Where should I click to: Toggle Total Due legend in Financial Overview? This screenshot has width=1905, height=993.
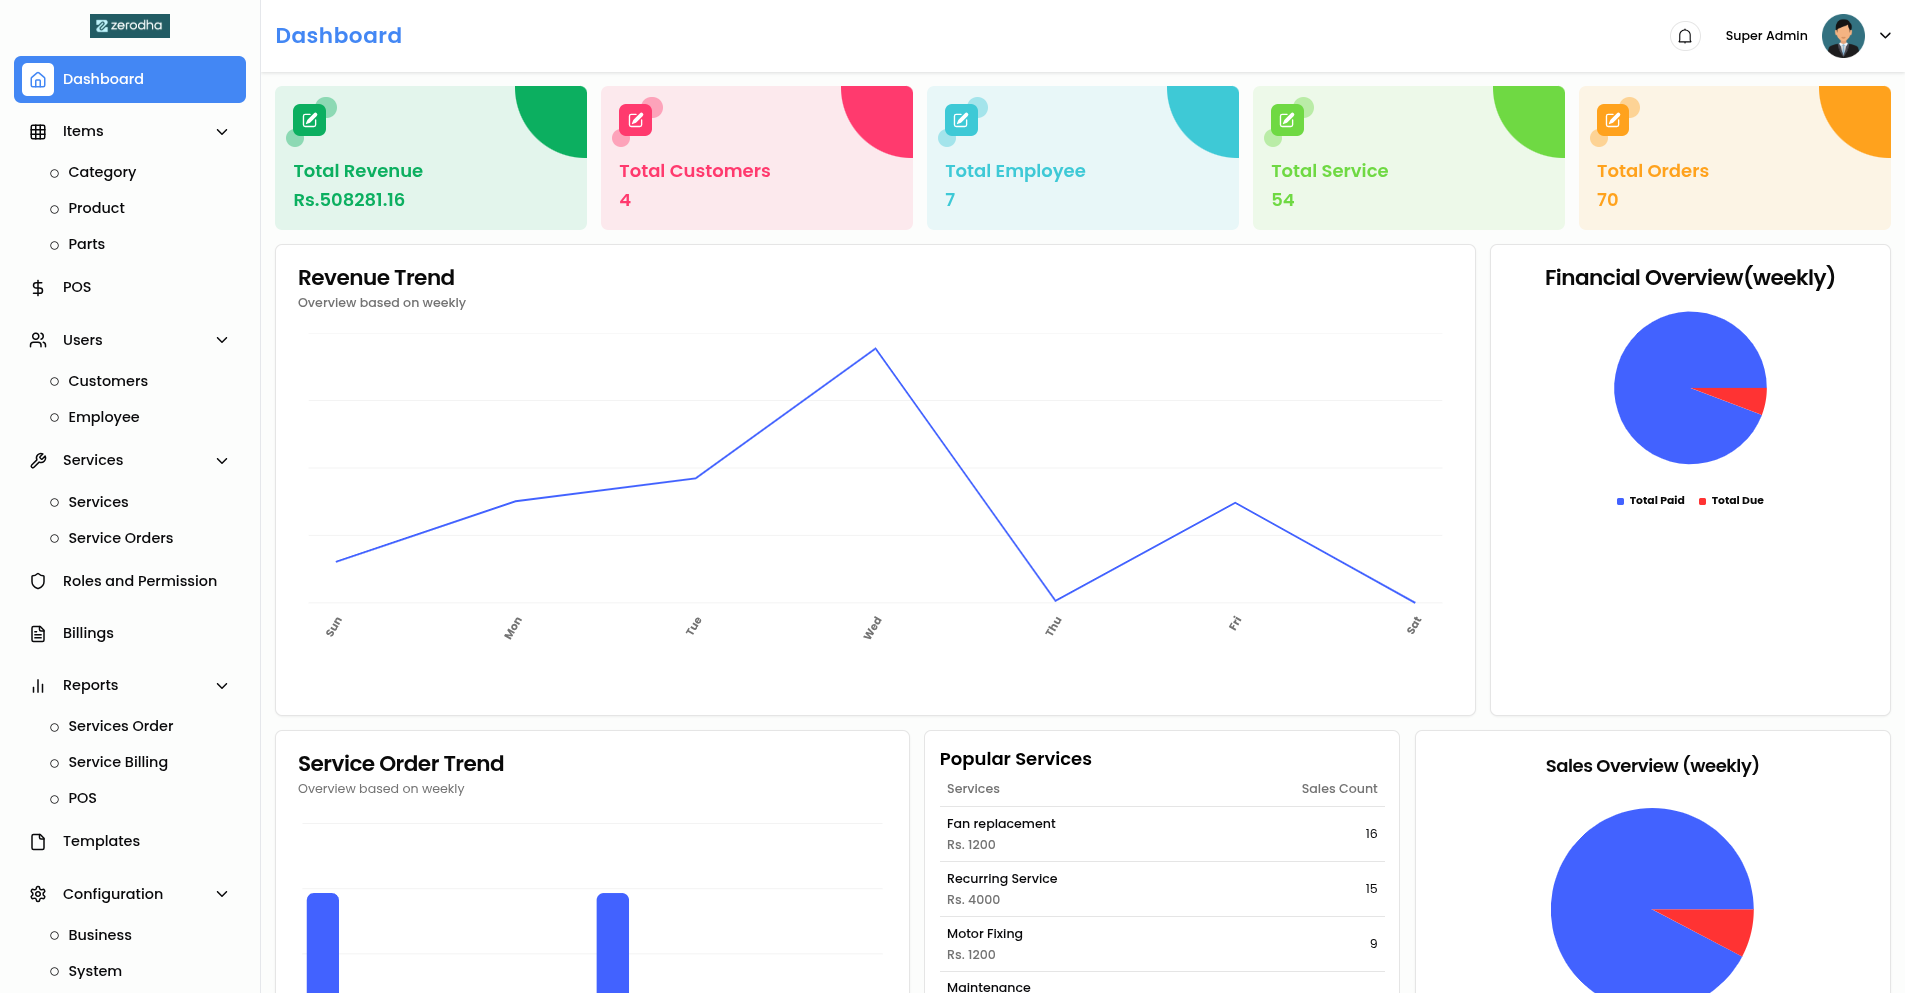[1732, 501]
